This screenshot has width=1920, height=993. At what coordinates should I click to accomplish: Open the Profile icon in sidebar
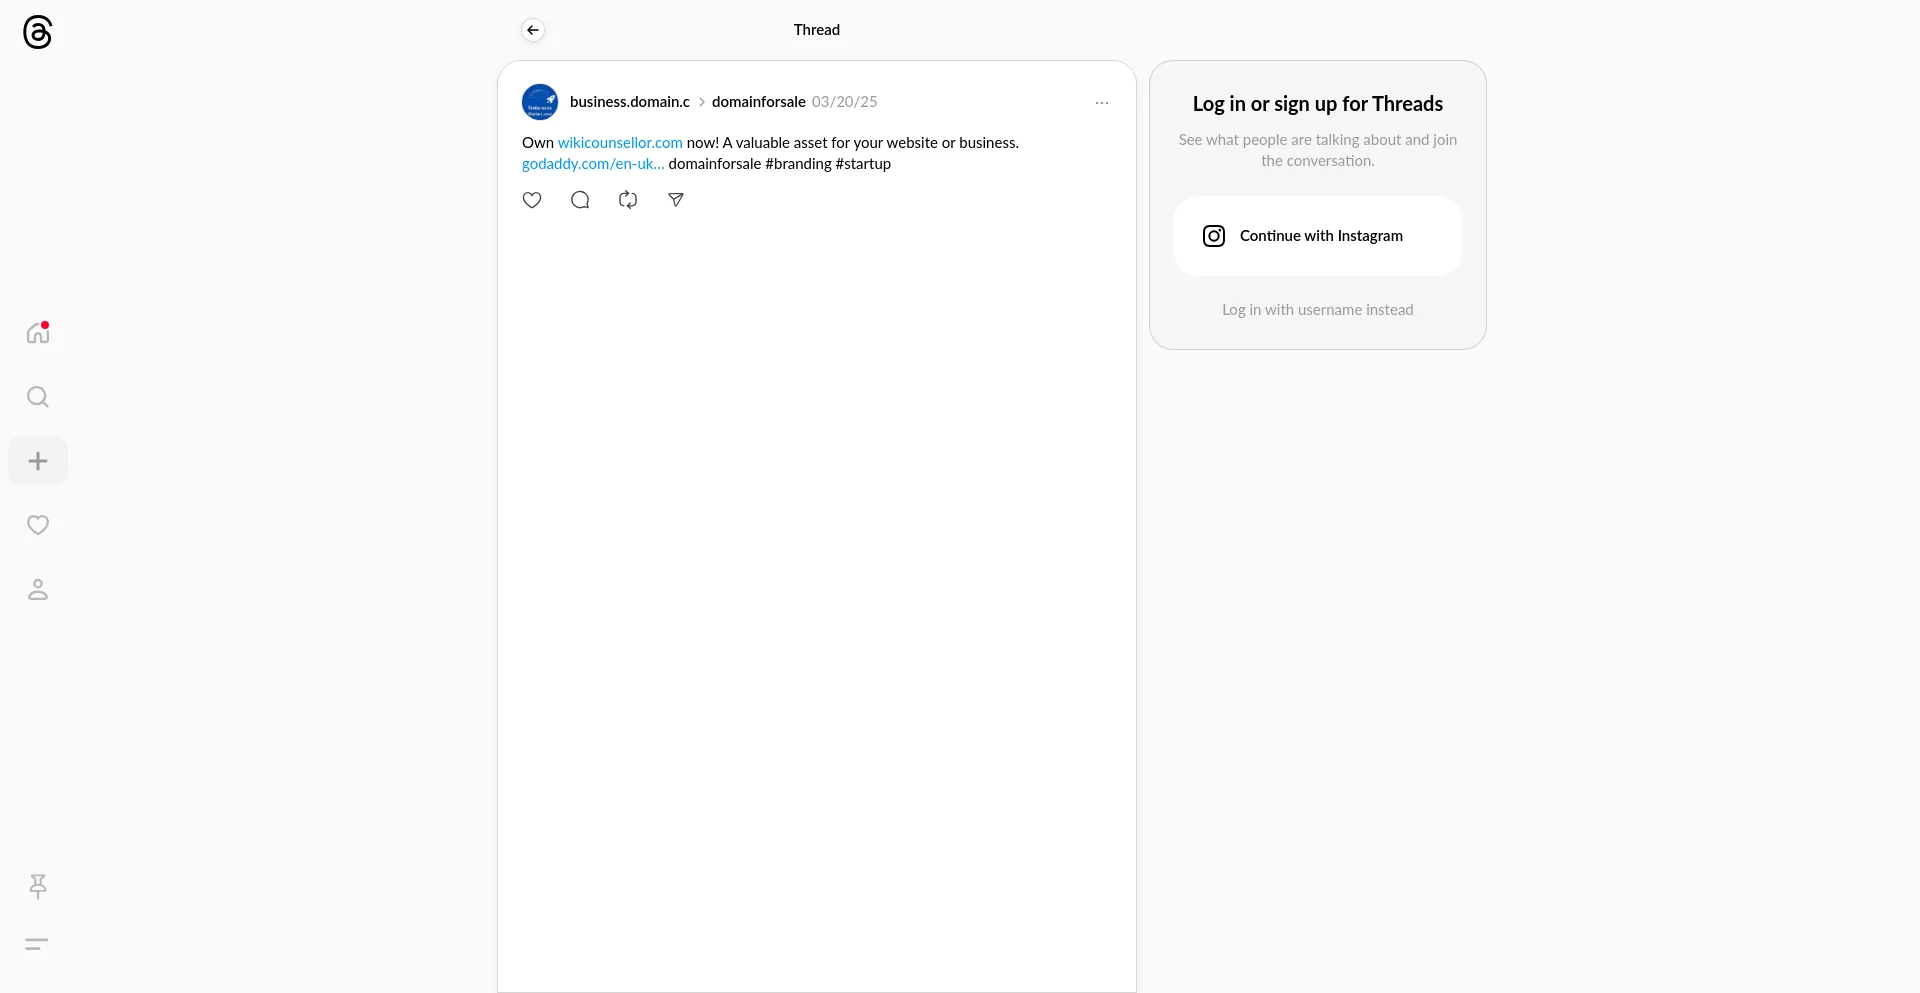38,590
